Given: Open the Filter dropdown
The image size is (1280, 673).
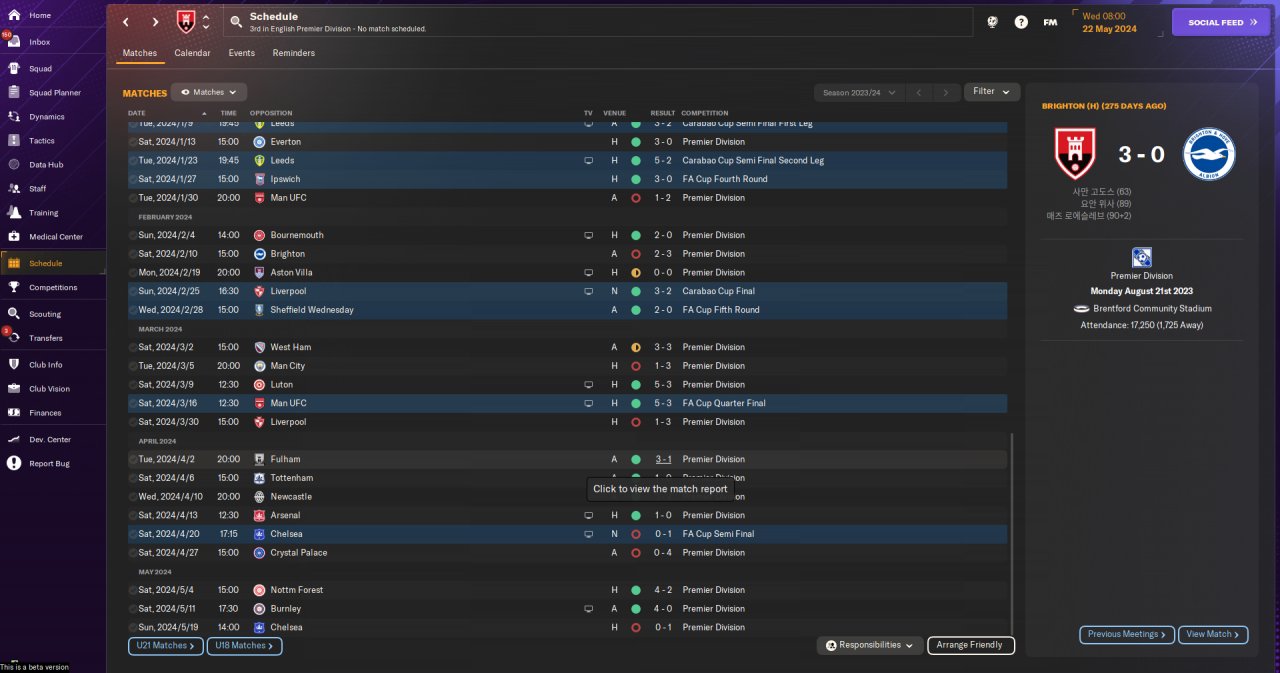Looking at the screenshot, I should coord(992,91).
